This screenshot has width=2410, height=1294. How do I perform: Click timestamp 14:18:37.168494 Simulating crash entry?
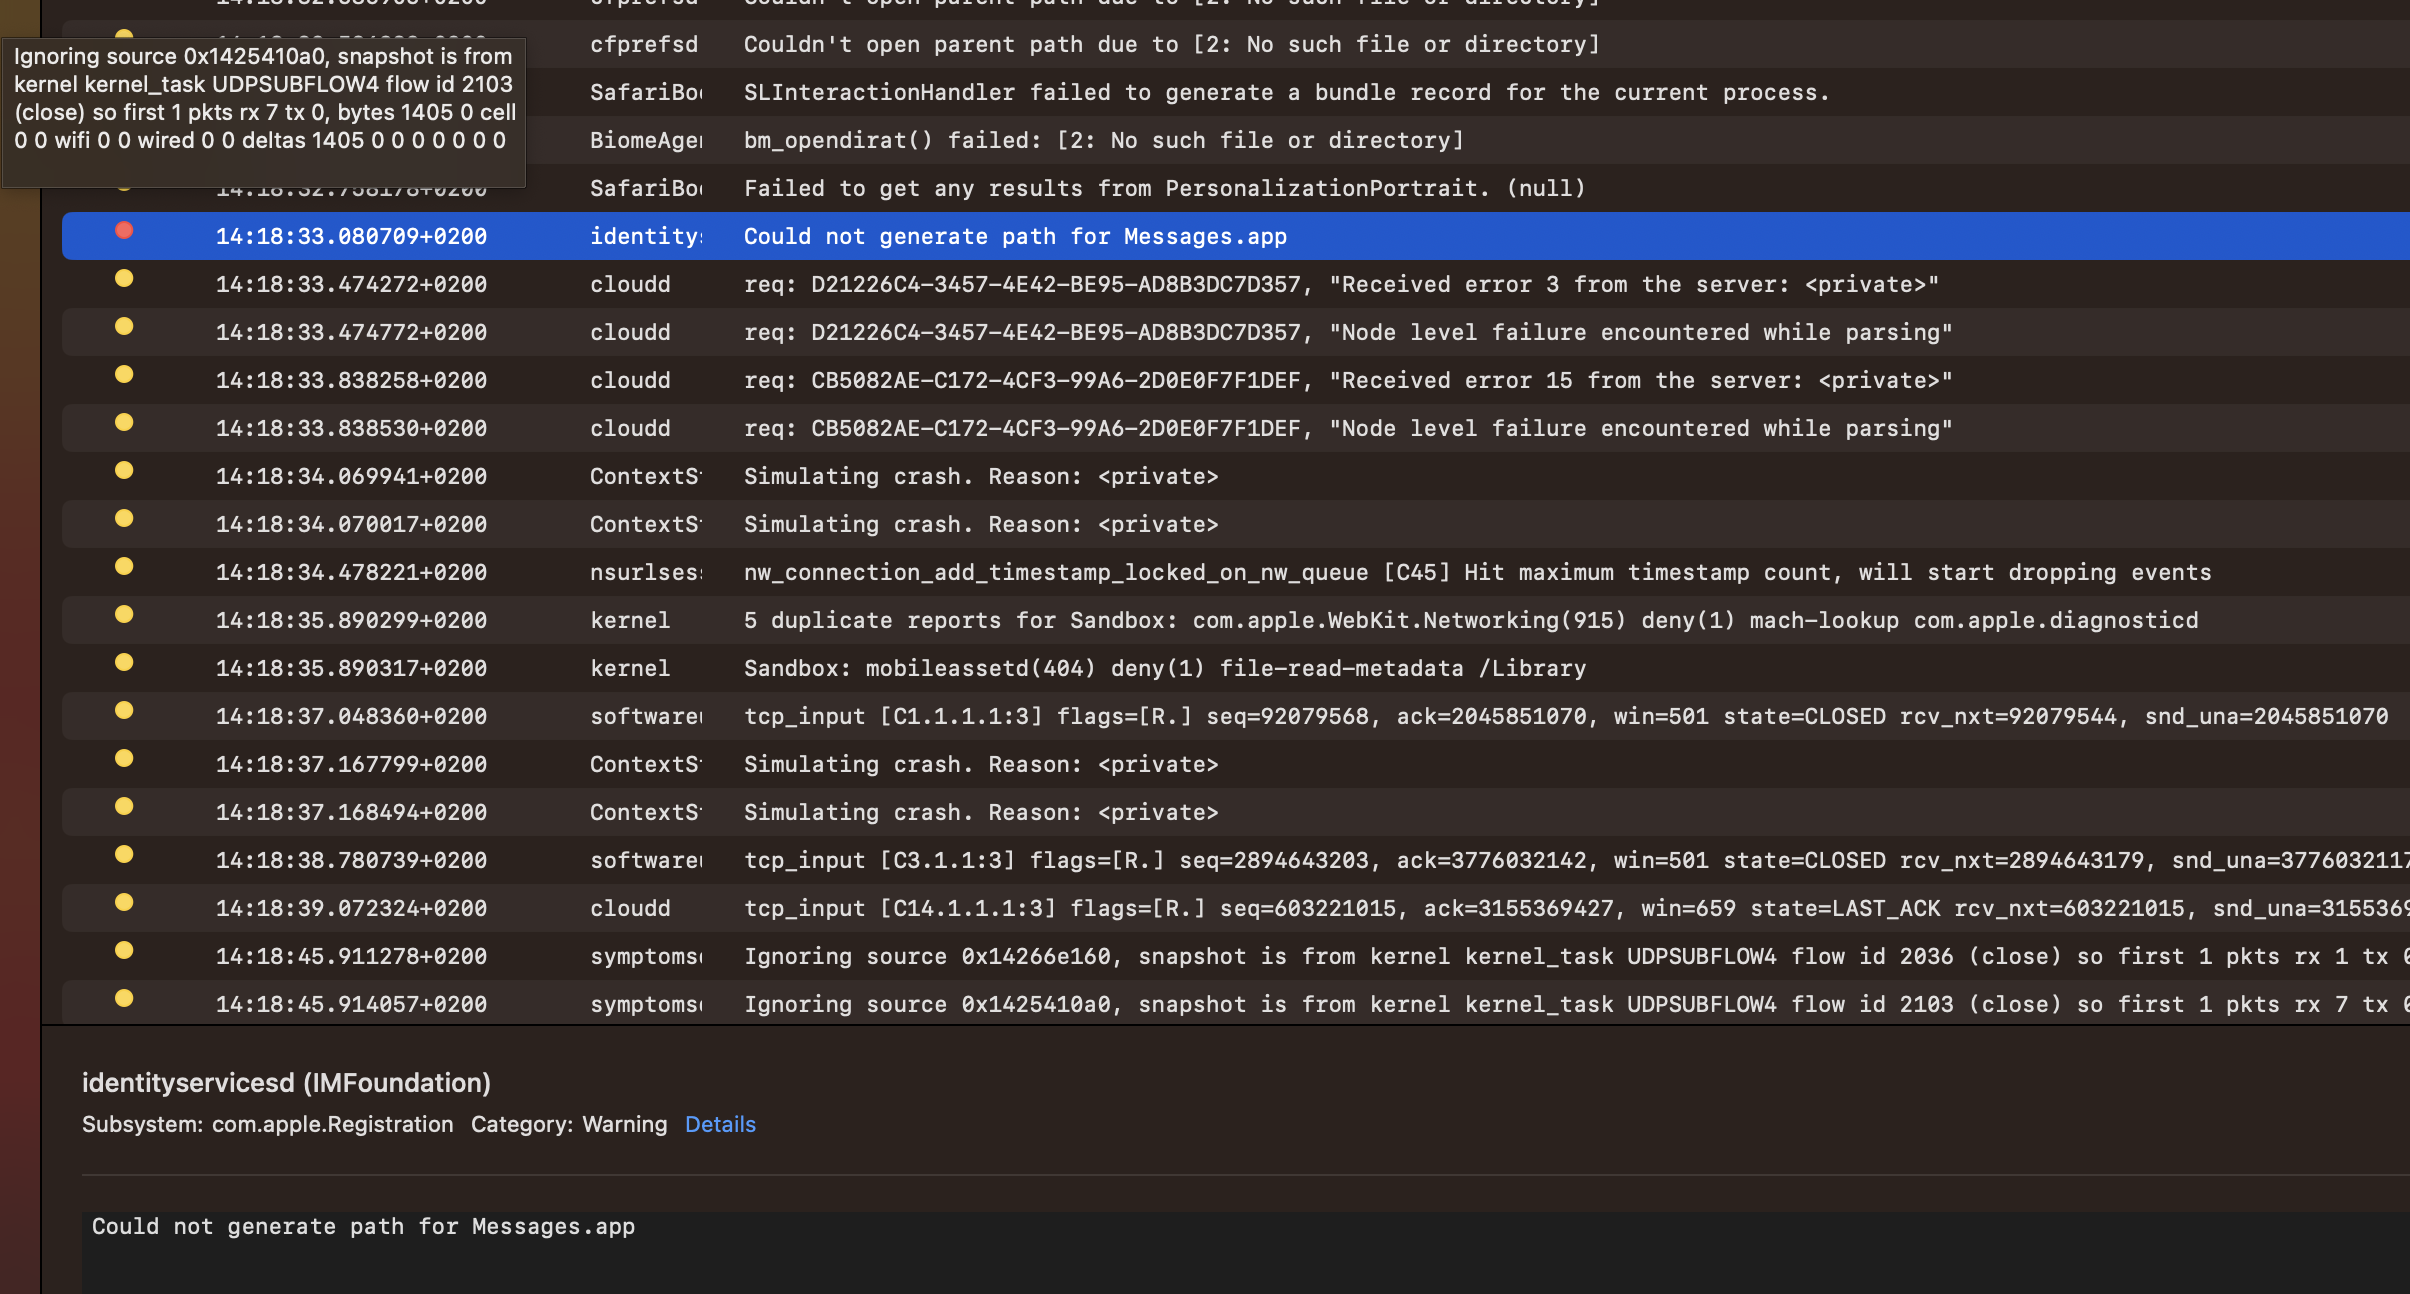(x=351, y=812)
